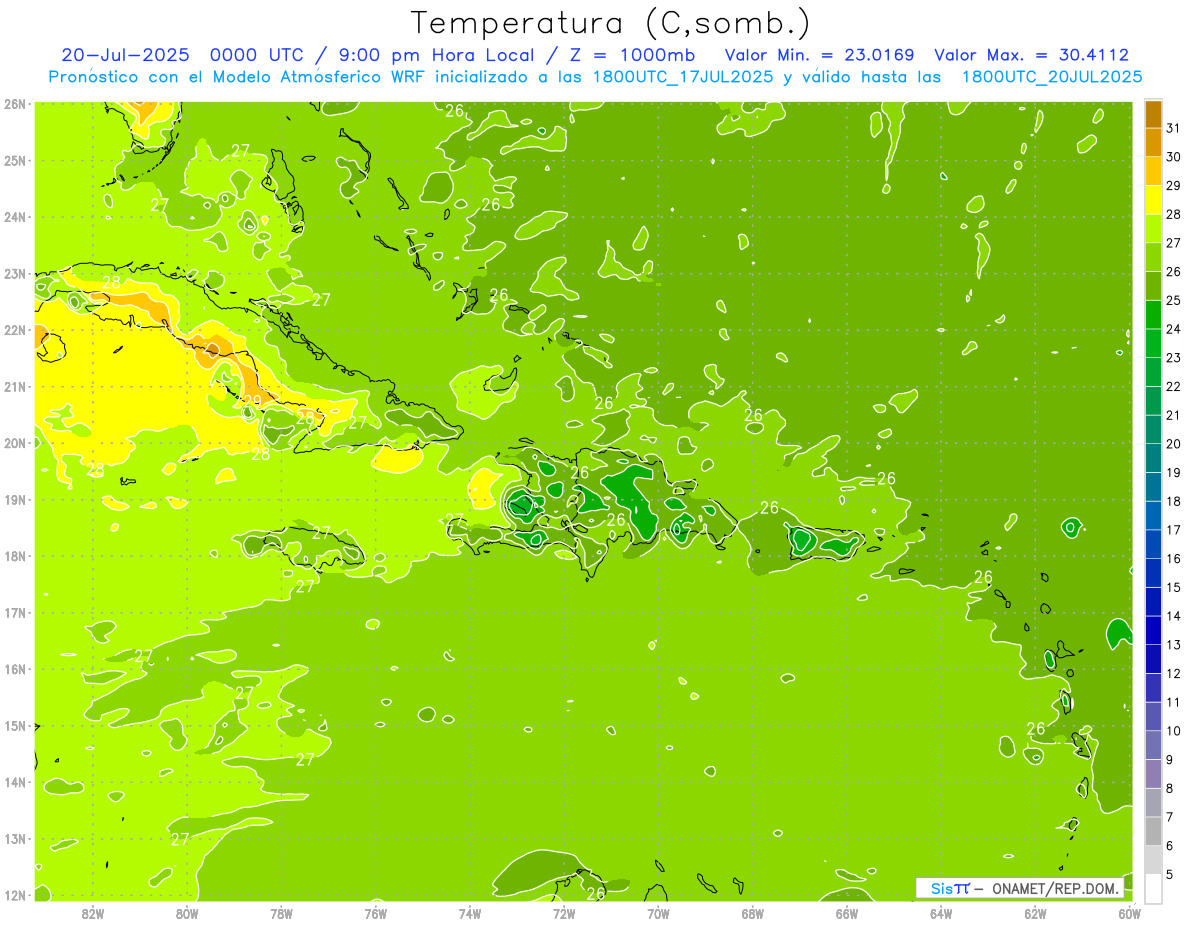
Task: Click the SisTT ONAMET/REP.DOM. logo box
Action: click(1020, 888)
